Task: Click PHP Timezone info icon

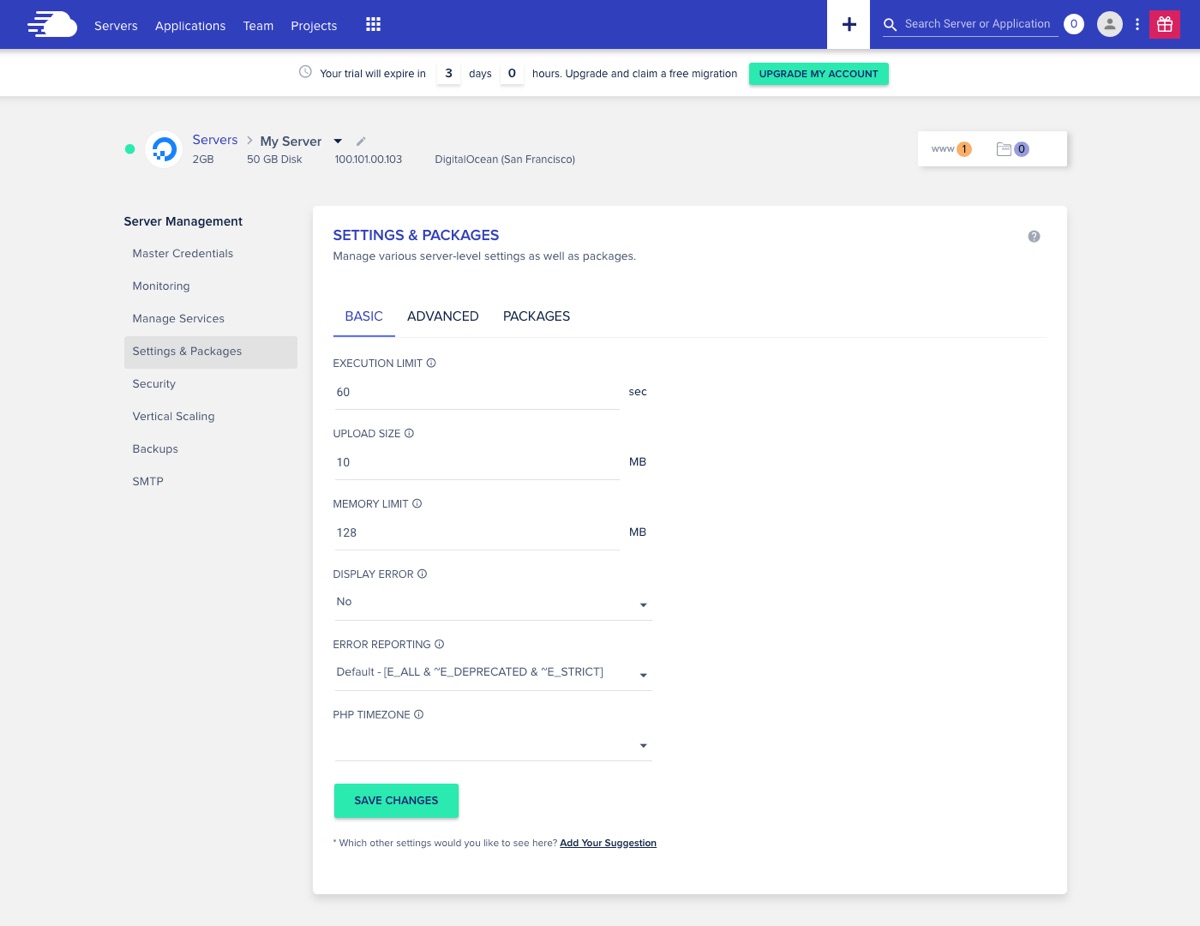Action: coord(419,714)
